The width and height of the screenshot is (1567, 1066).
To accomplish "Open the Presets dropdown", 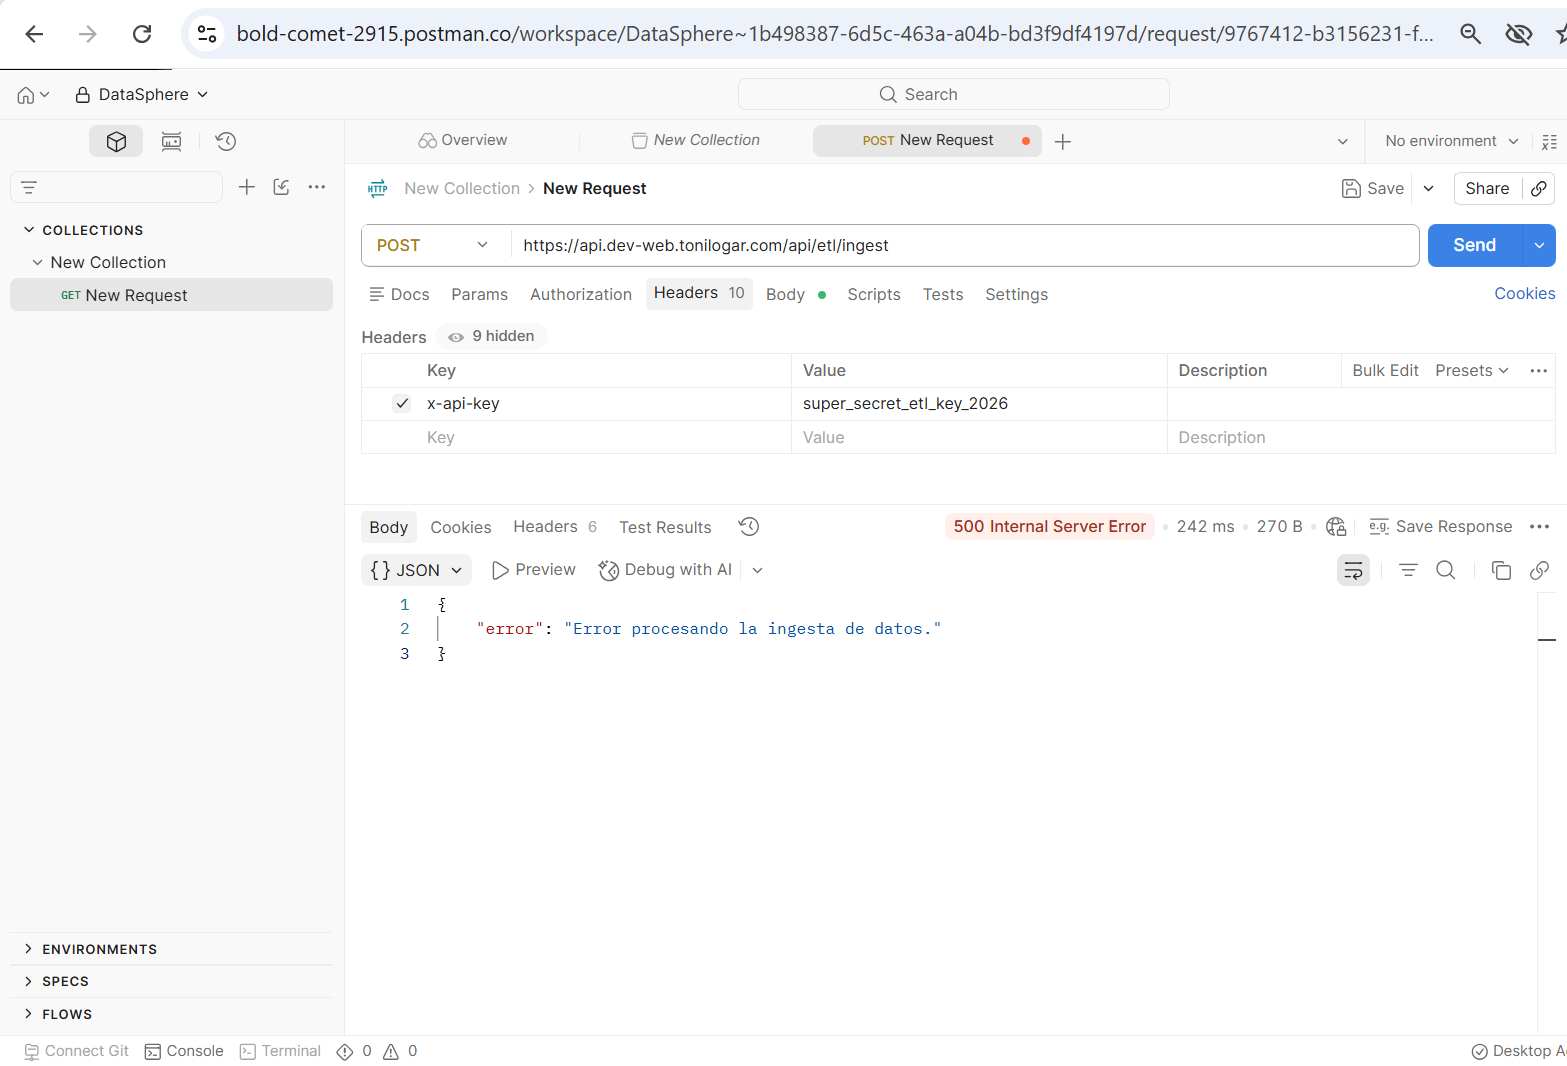I will pos(1472,371).
